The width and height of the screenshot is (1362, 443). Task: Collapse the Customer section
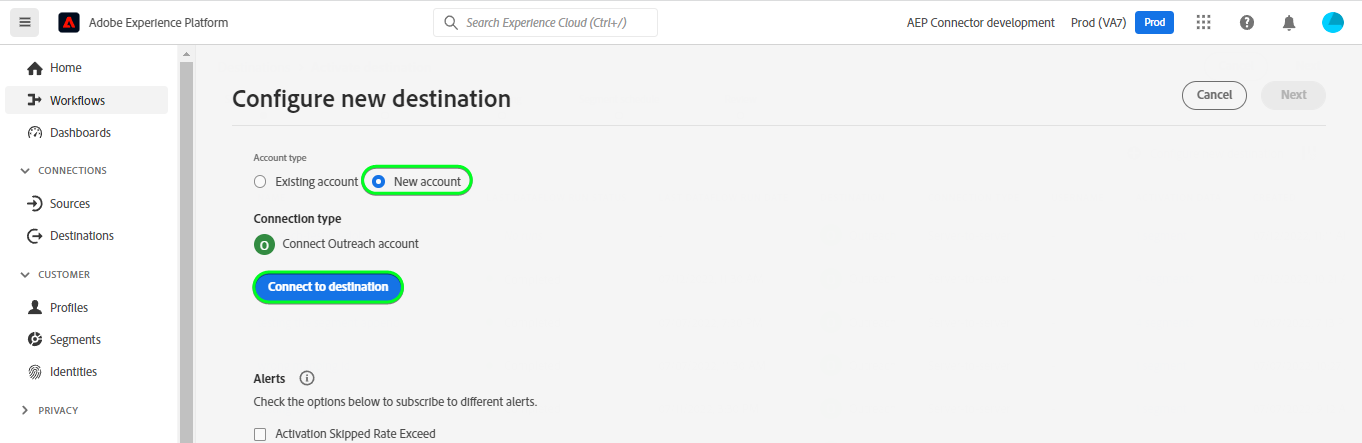point(25,275)
